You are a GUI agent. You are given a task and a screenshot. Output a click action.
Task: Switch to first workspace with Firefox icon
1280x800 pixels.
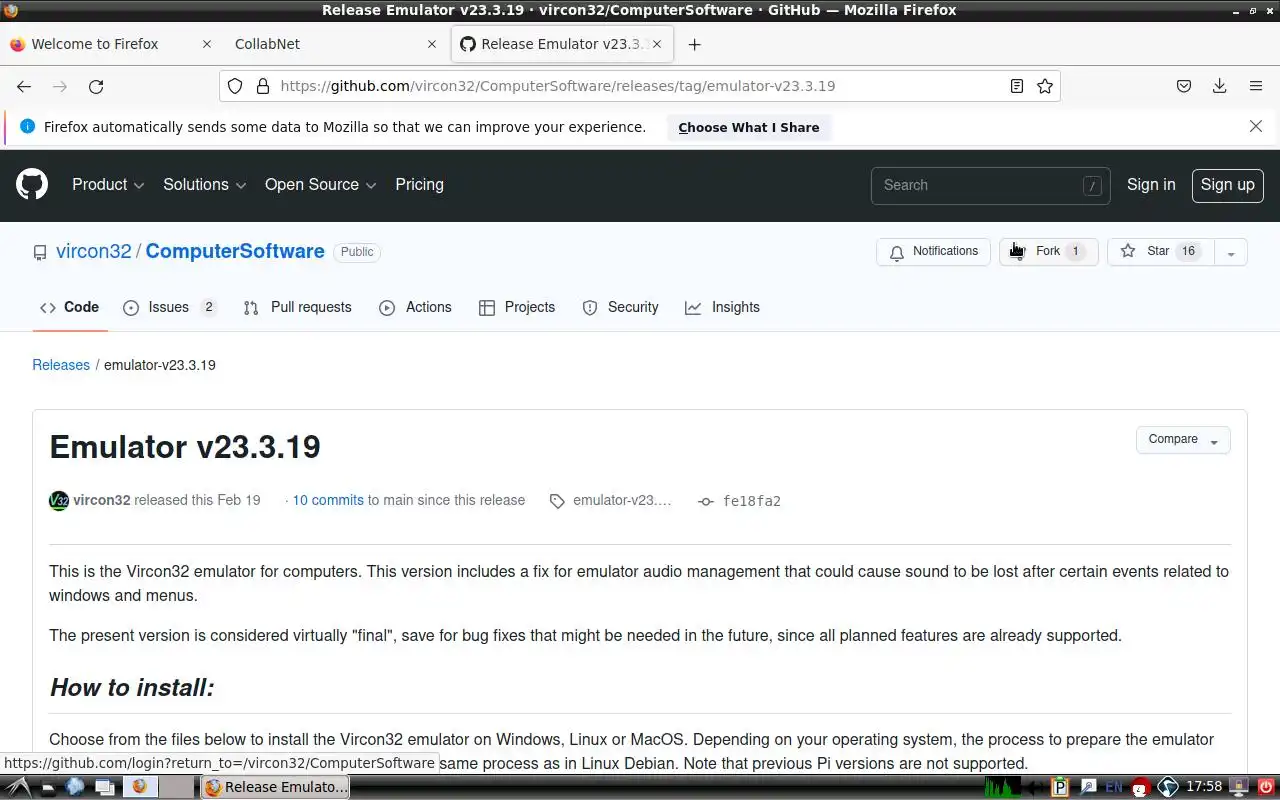pos(139,787)
